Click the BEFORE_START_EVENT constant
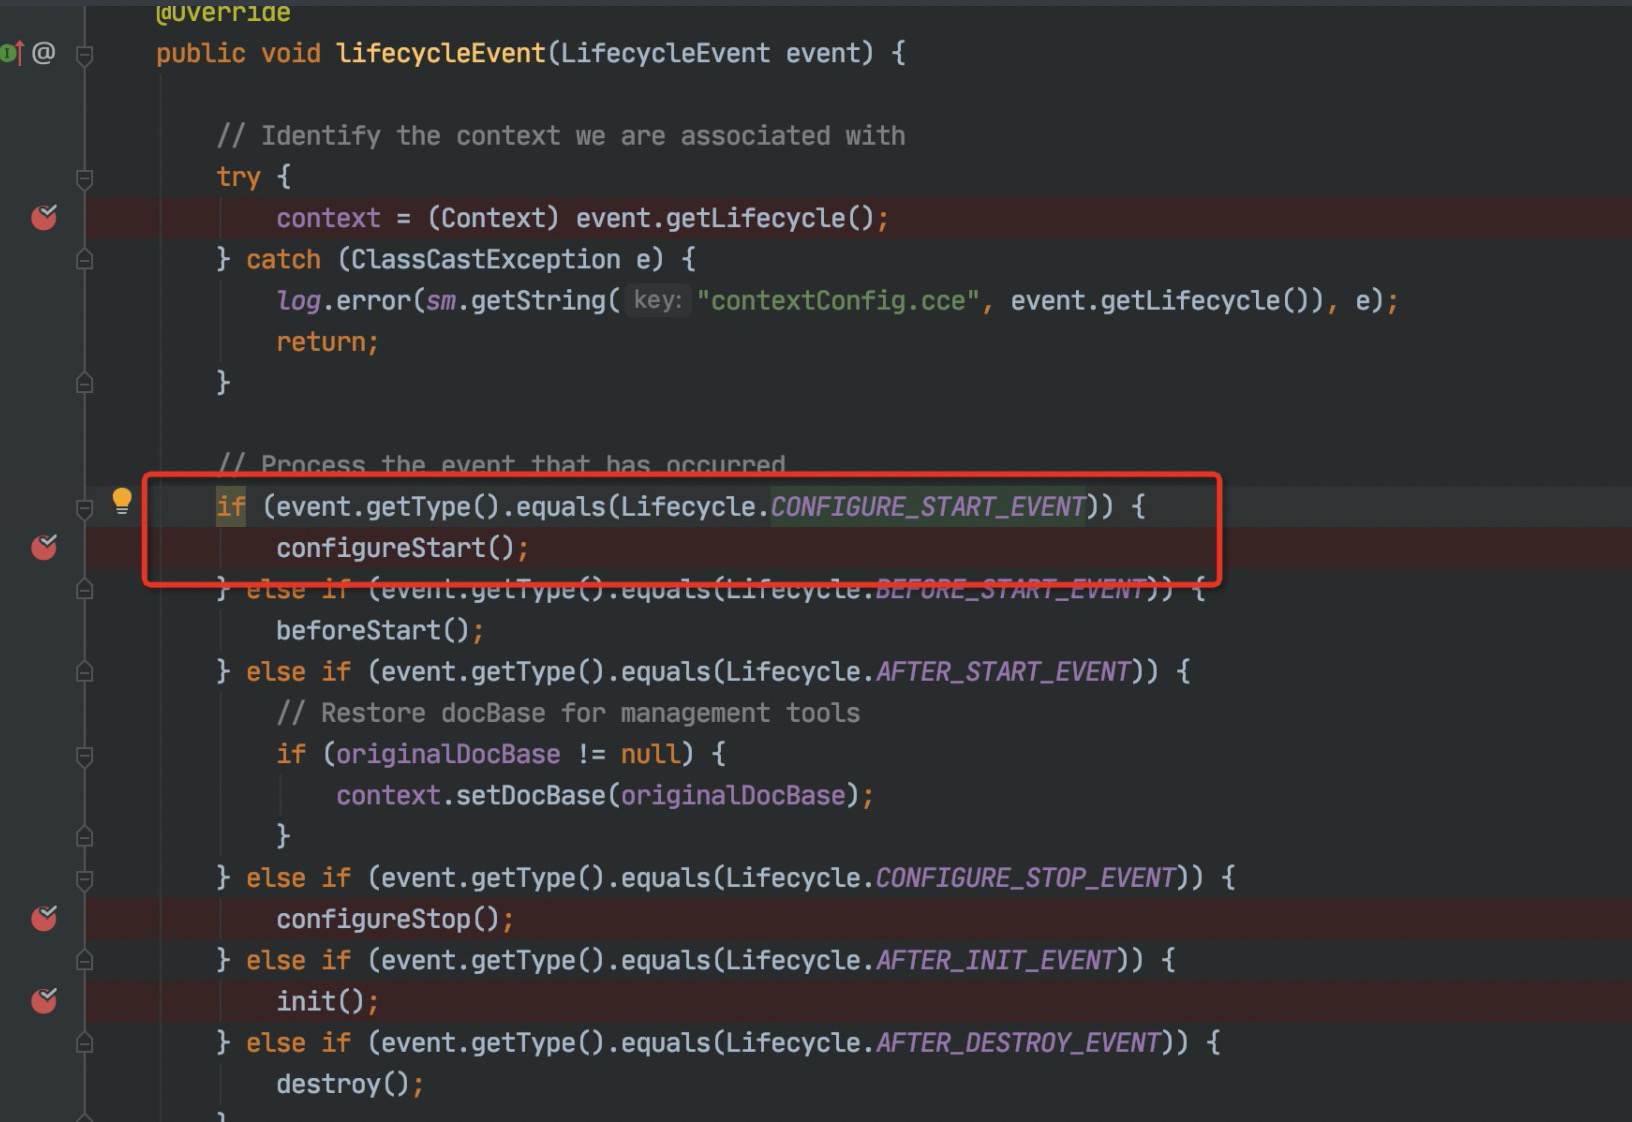The width and height of the screenshot is (1632, 1122). point(1010,589)
